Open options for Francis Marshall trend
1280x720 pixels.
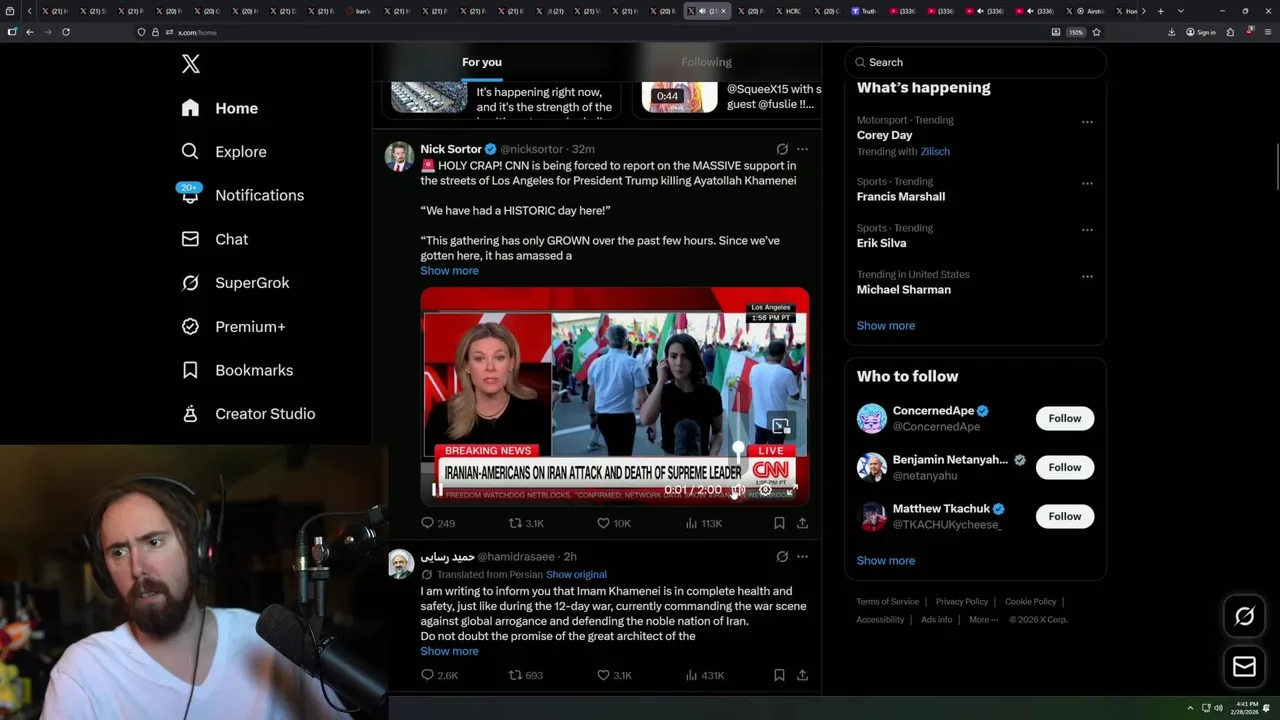pyautogui.click(x=1087, y=184)
